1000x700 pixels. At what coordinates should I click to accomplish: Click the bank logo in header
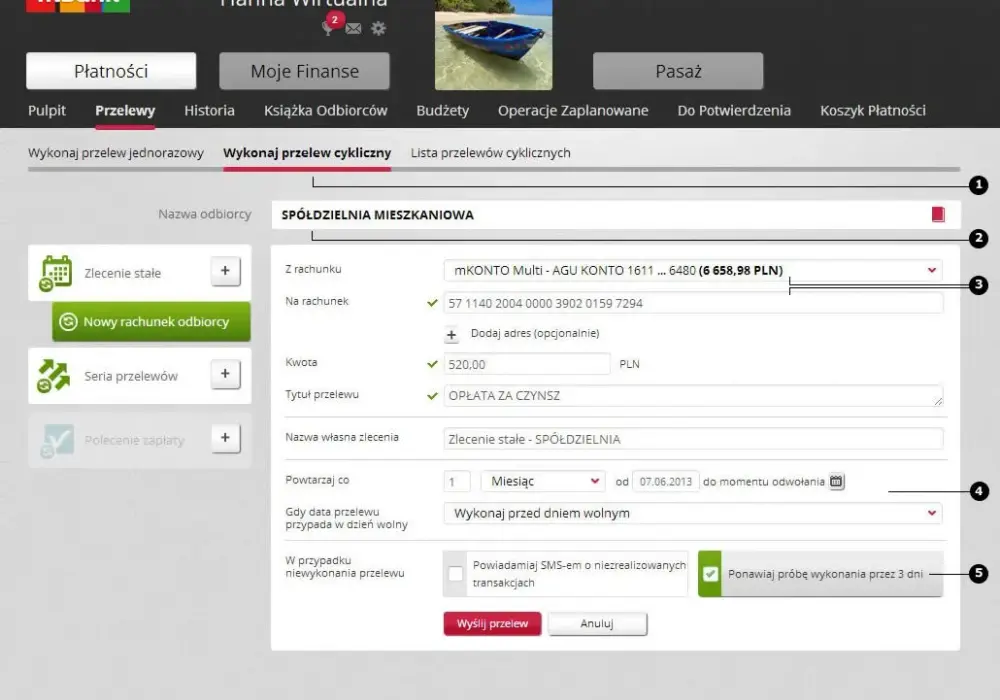pyautogui.click(x=78, y=6)
